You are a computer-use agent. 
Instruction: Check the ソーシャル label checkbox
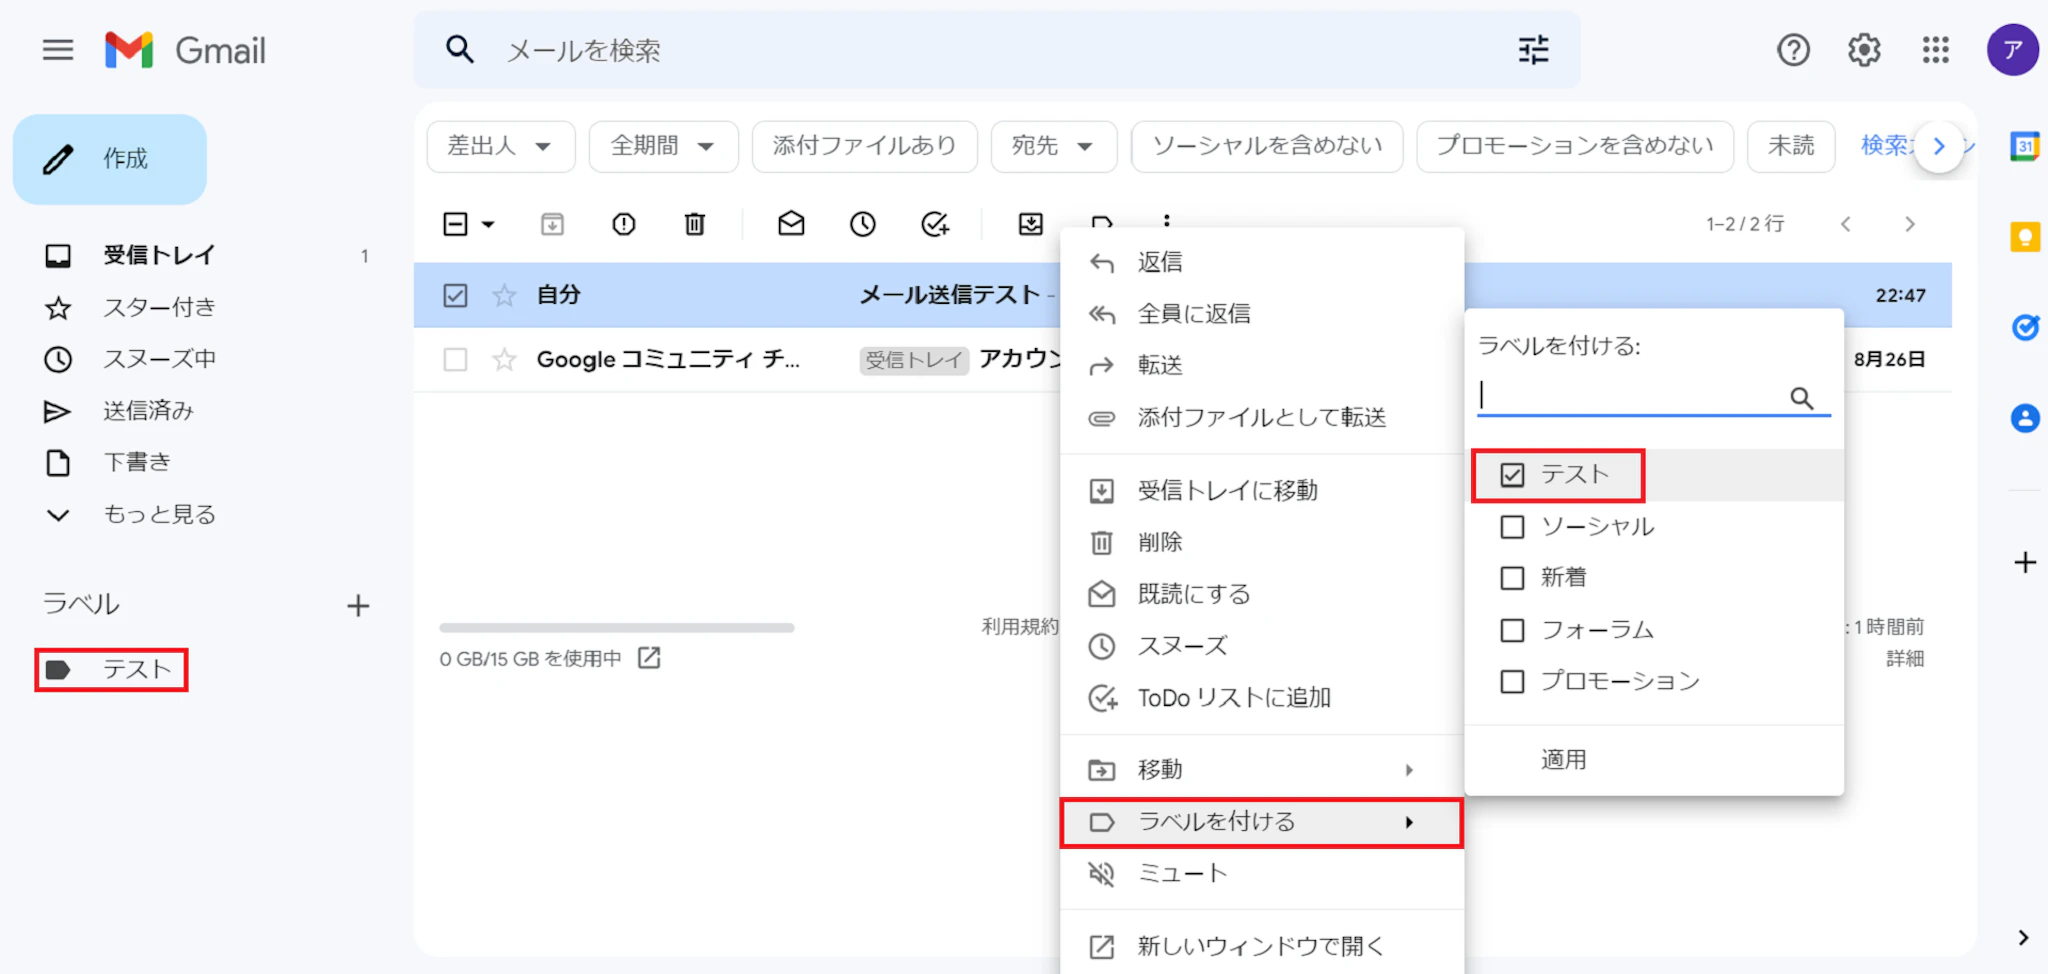(1512, 527)
